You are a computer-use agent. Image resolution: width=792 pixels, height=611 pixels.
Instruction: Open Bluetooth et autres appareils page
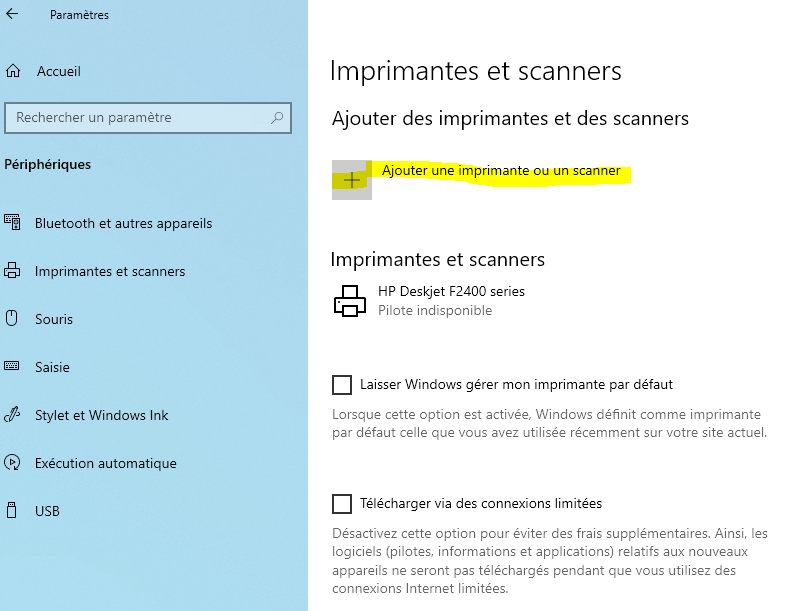coord(123,223)
